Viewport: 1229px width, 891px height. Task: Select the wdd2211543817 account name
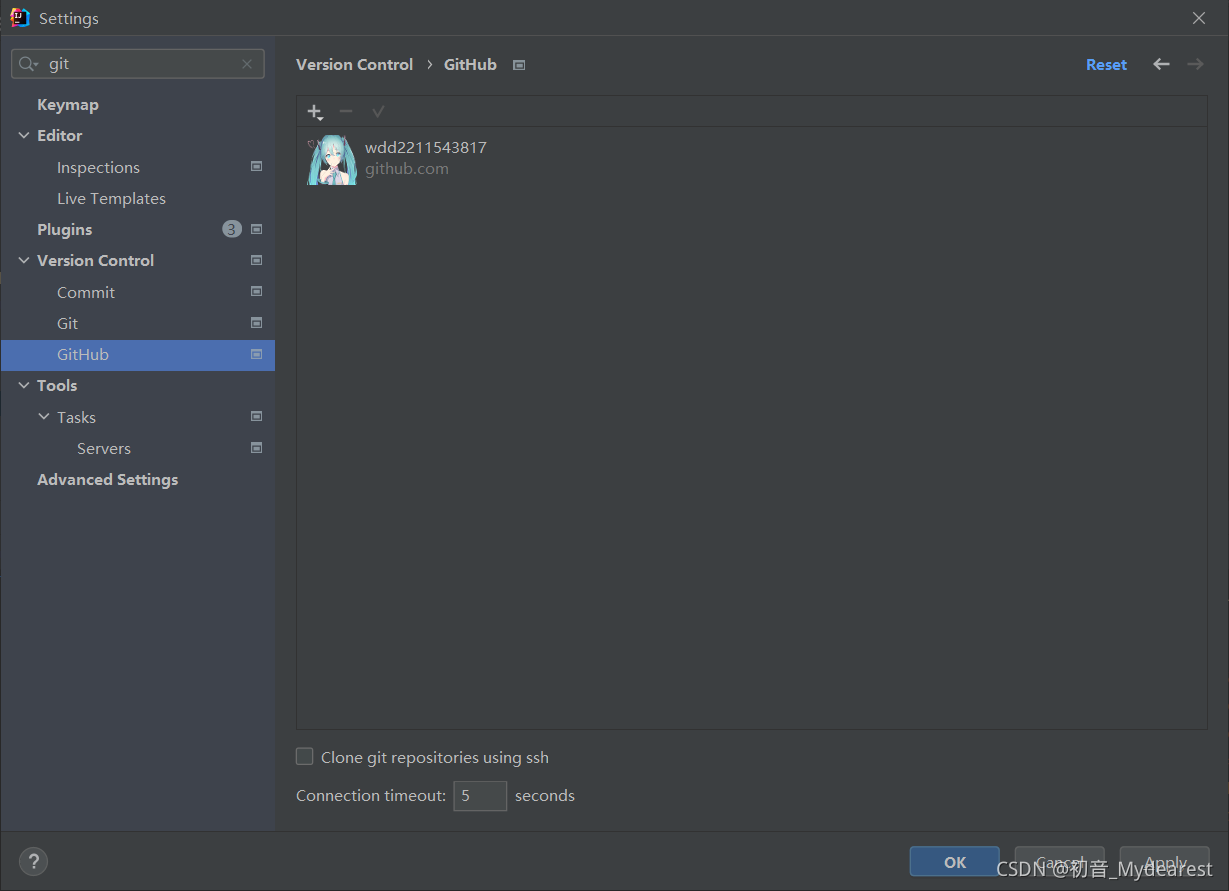tap(426, 147)
